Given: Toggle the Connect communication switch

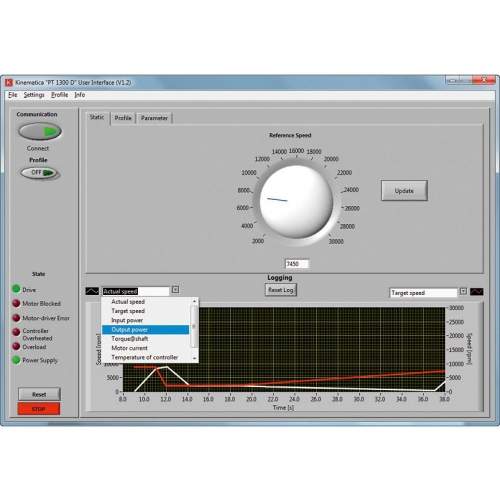Looking at the screenshot, I should tap(40, 131).
